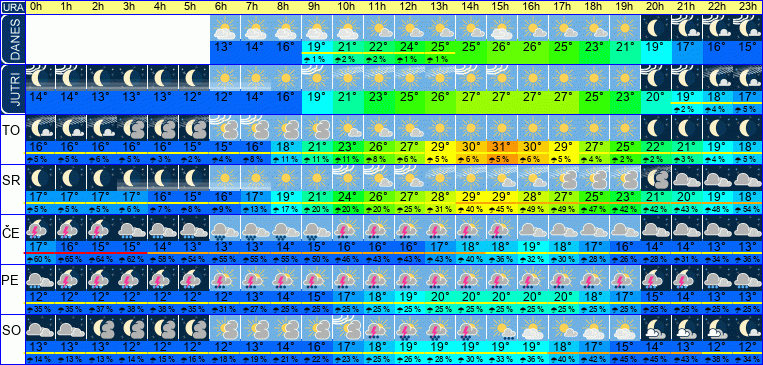Click the SR 20h windy cloudy night icon
The width and height of the screenshot is (763, 365).
(656, 178)
